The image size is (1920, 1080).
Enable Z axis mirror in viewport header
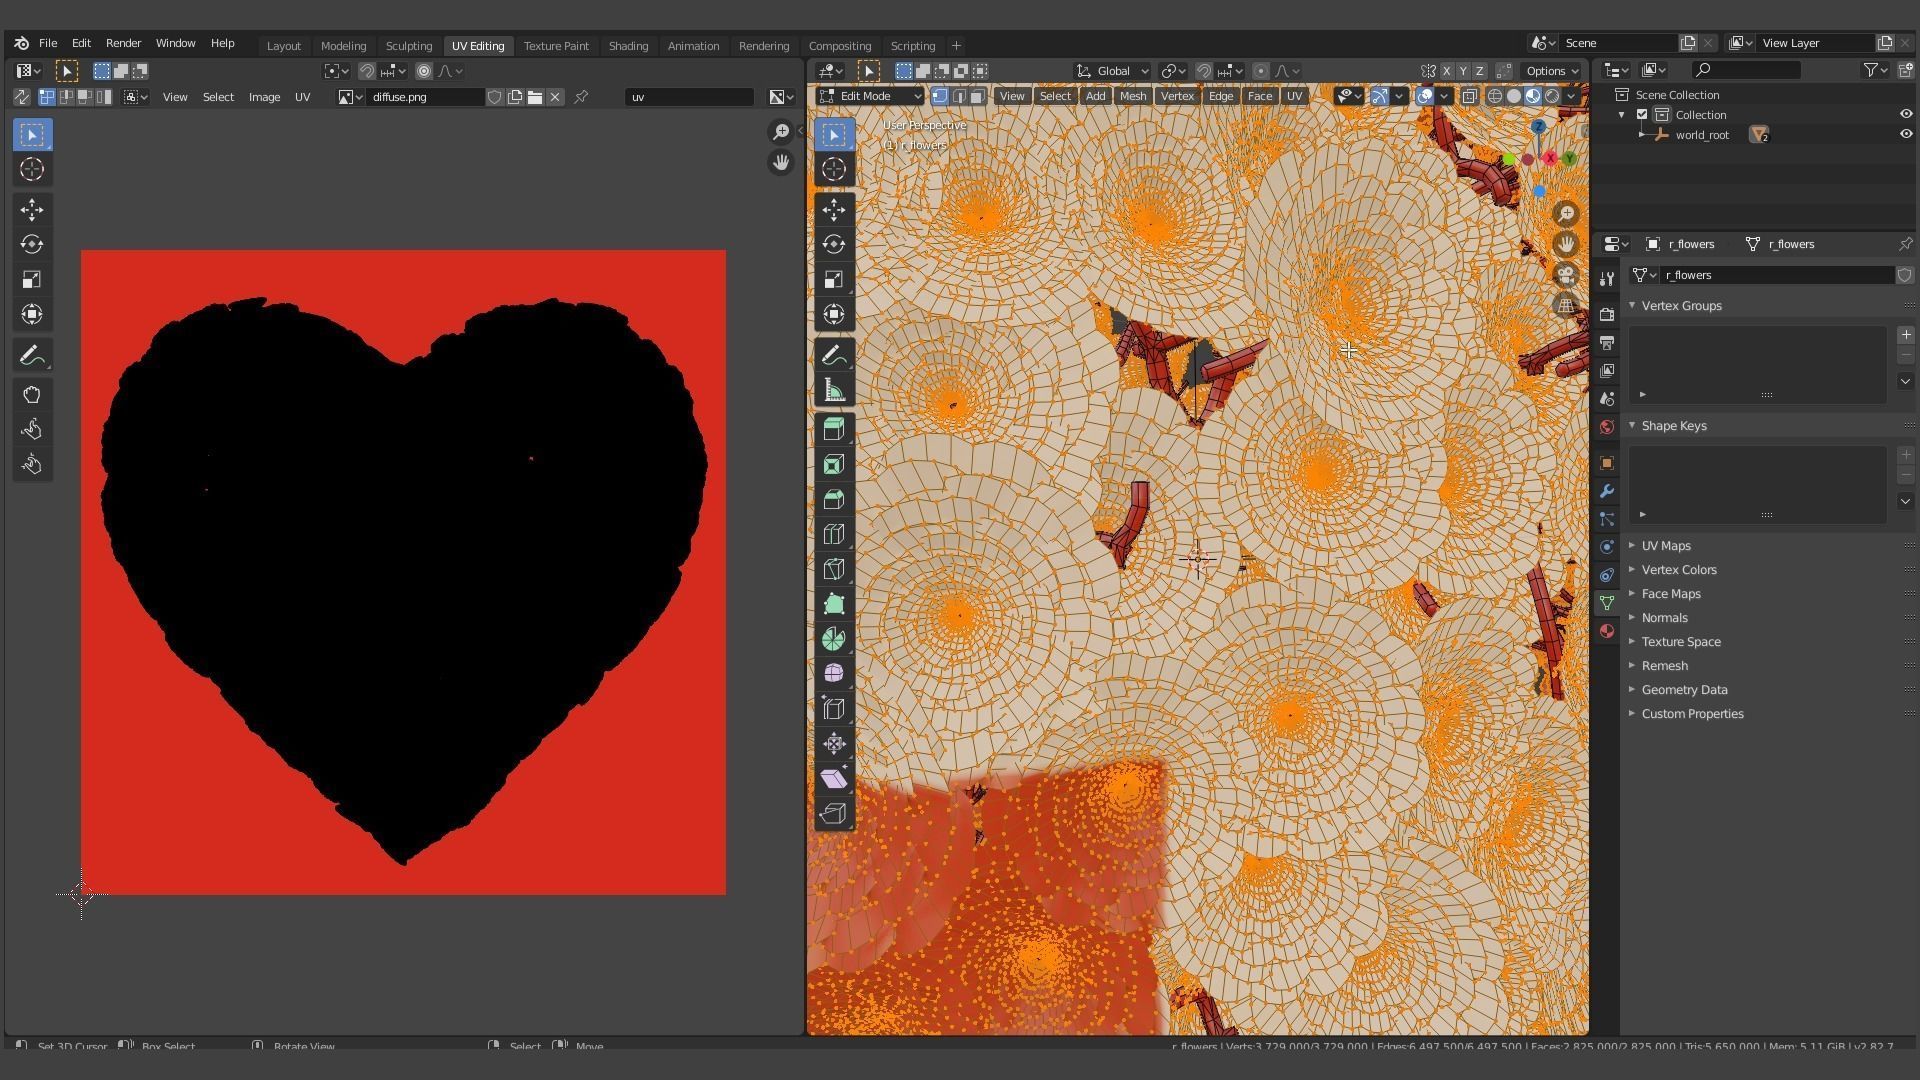pyautogui.click(x=1479, y=71)
